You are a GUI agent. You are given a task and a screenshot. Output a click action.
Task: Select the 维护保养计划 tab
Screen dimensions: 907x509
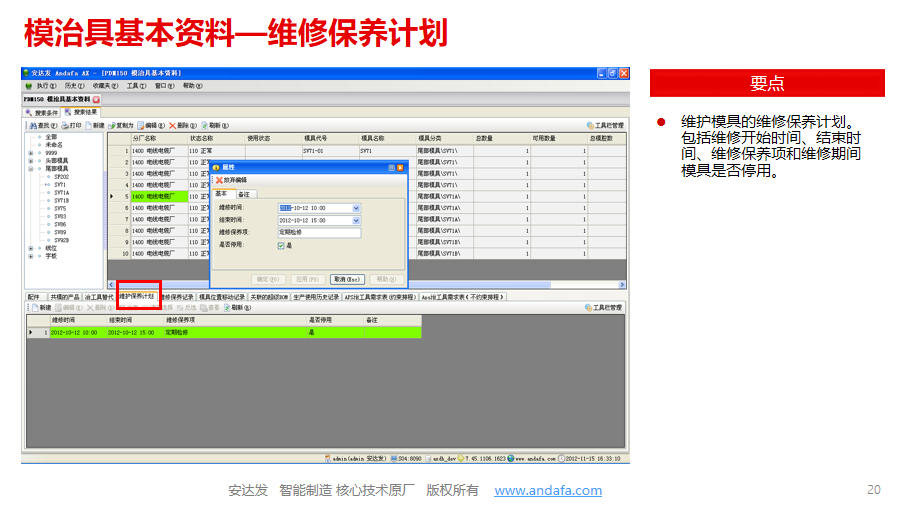138,297
